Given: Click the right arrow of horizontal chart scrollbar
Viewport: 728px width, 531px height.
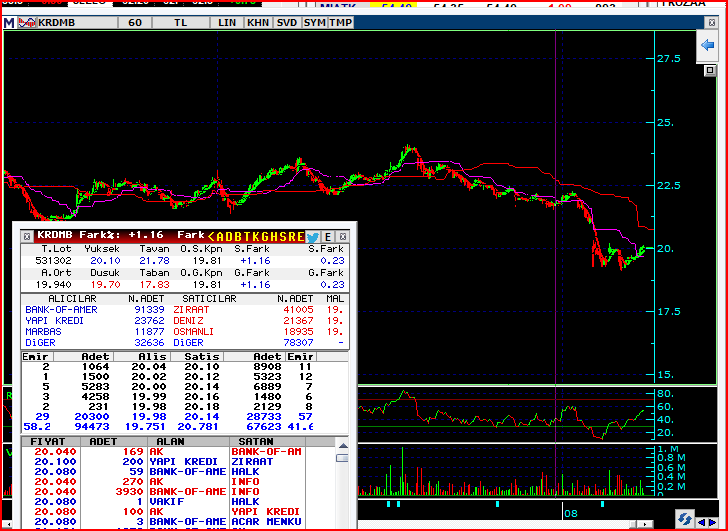Looking at the screenshot, I should click(645, 525).
